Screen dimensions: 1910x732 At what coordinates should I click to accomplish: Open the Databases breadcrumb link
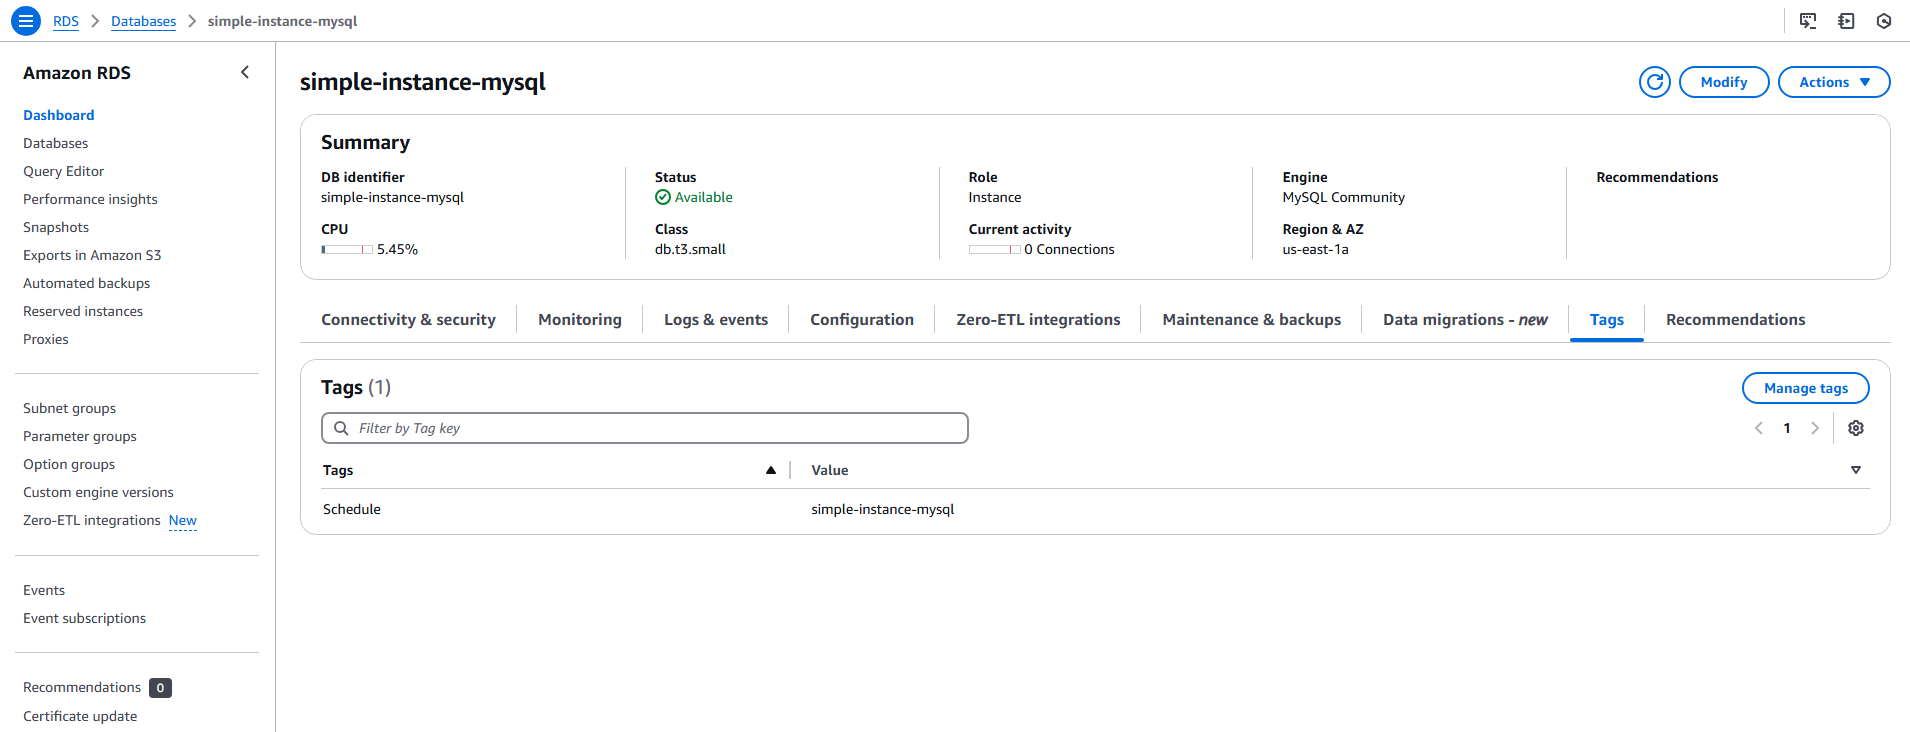pos(143,21)
